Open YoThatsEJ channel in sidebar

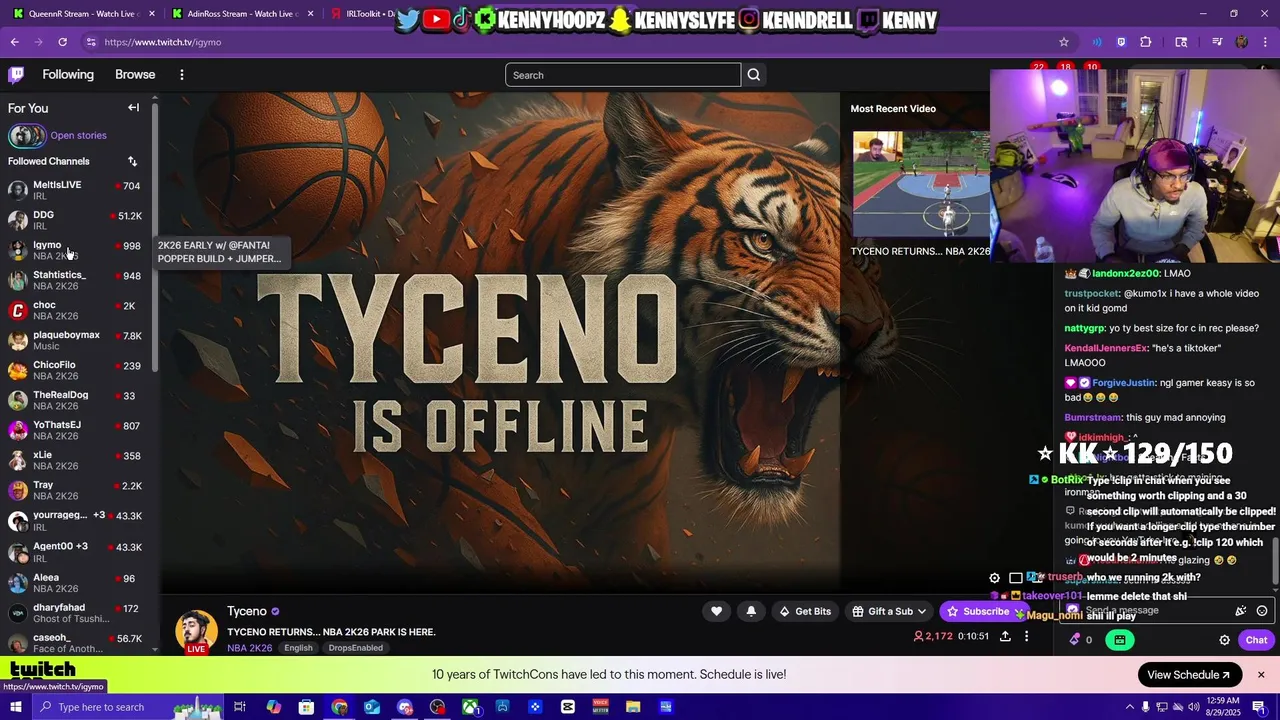point(75,430)
